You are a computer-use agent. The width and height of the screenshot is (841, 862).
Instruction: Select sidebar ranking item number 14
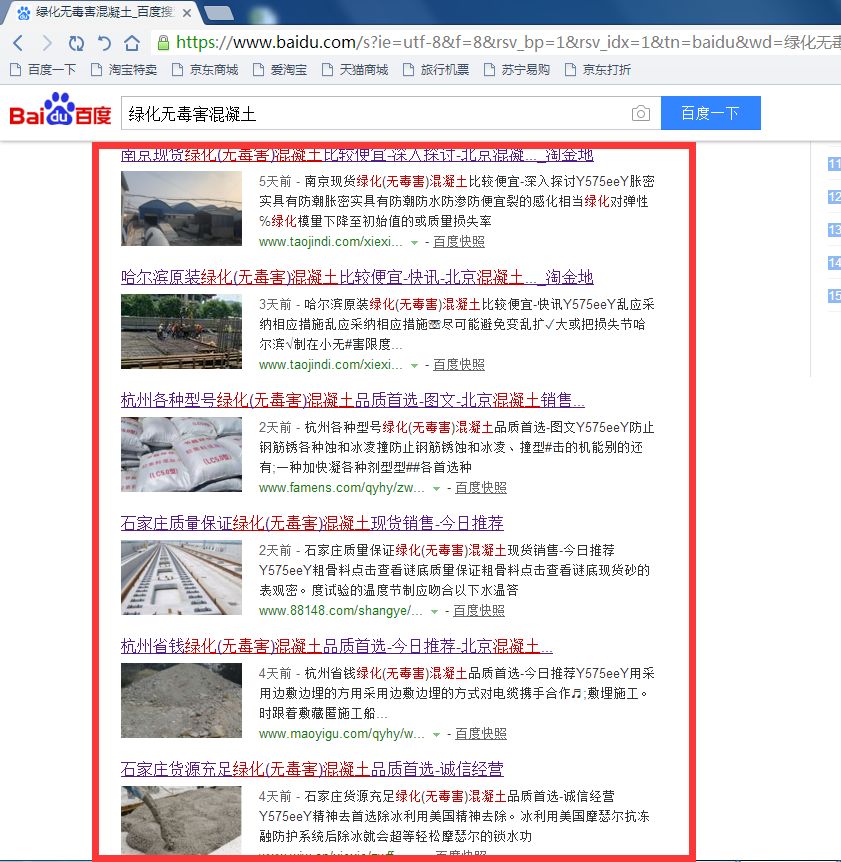tap(834, 263)
